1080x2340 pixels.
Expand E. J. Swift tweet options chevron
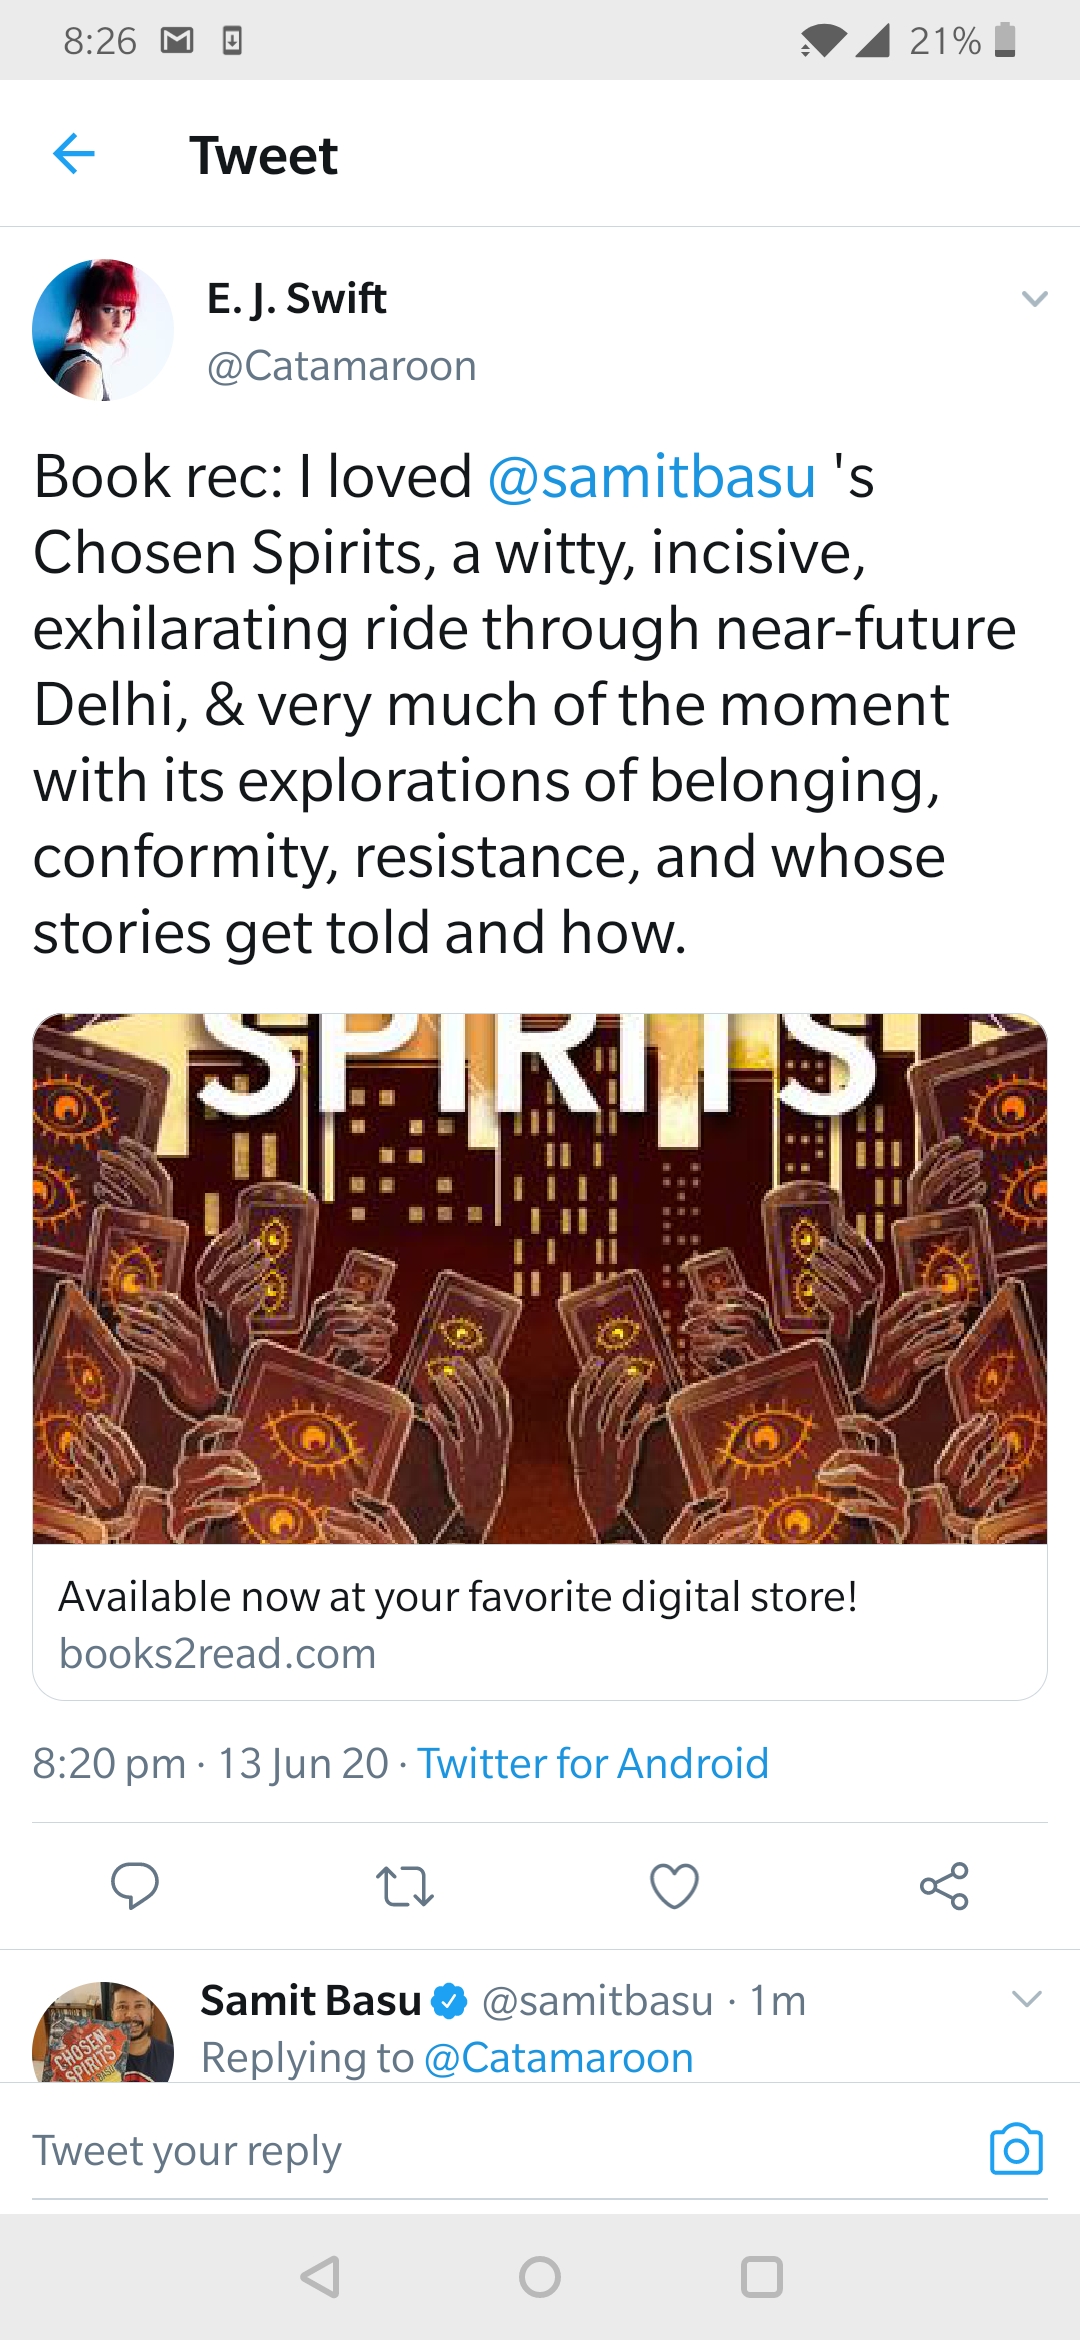tap(1034, 299)
